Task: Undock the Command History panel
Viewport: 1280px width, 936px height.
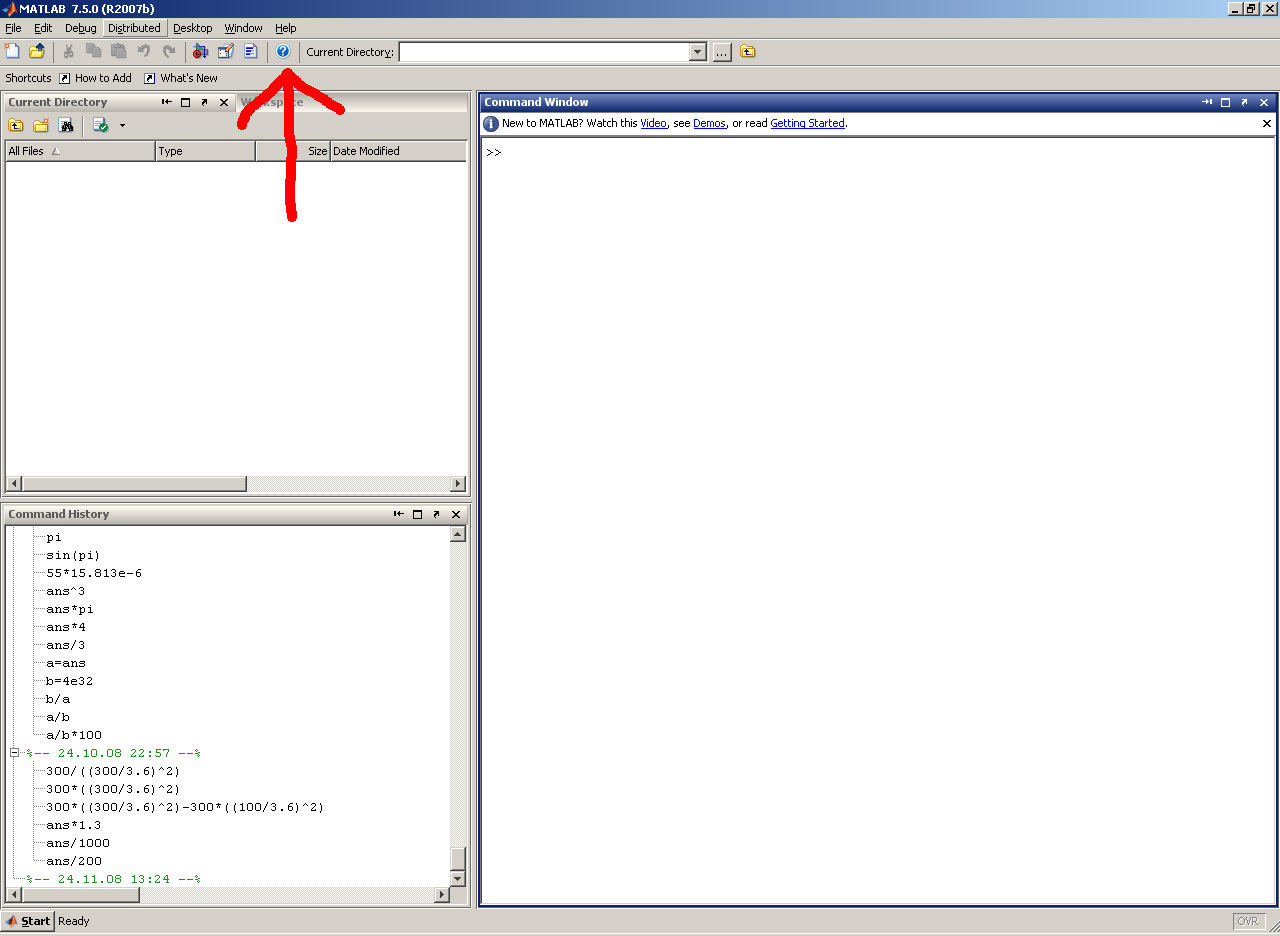Action: (x=437, y=514)
